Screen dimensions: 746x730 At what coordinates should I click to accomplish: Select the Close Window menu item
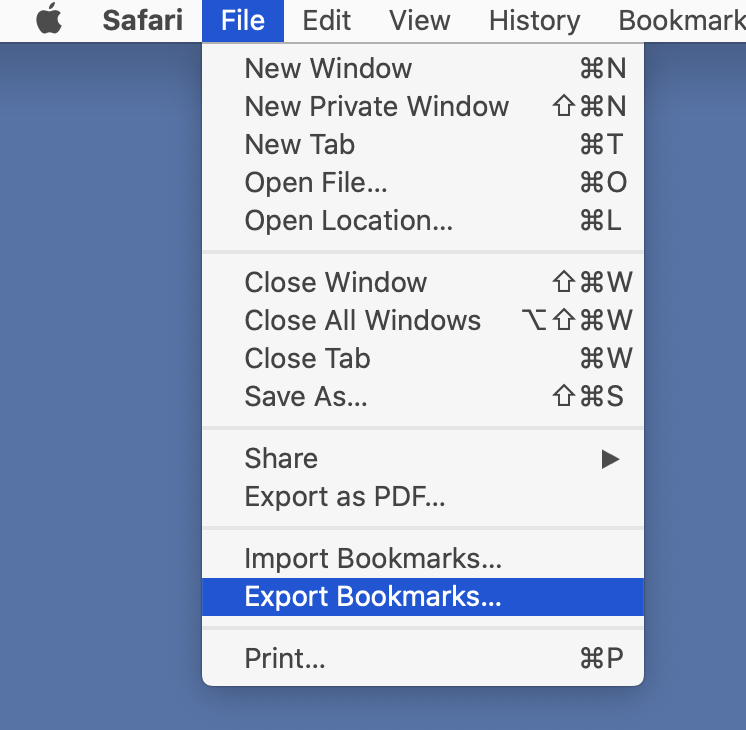point(336,282)
